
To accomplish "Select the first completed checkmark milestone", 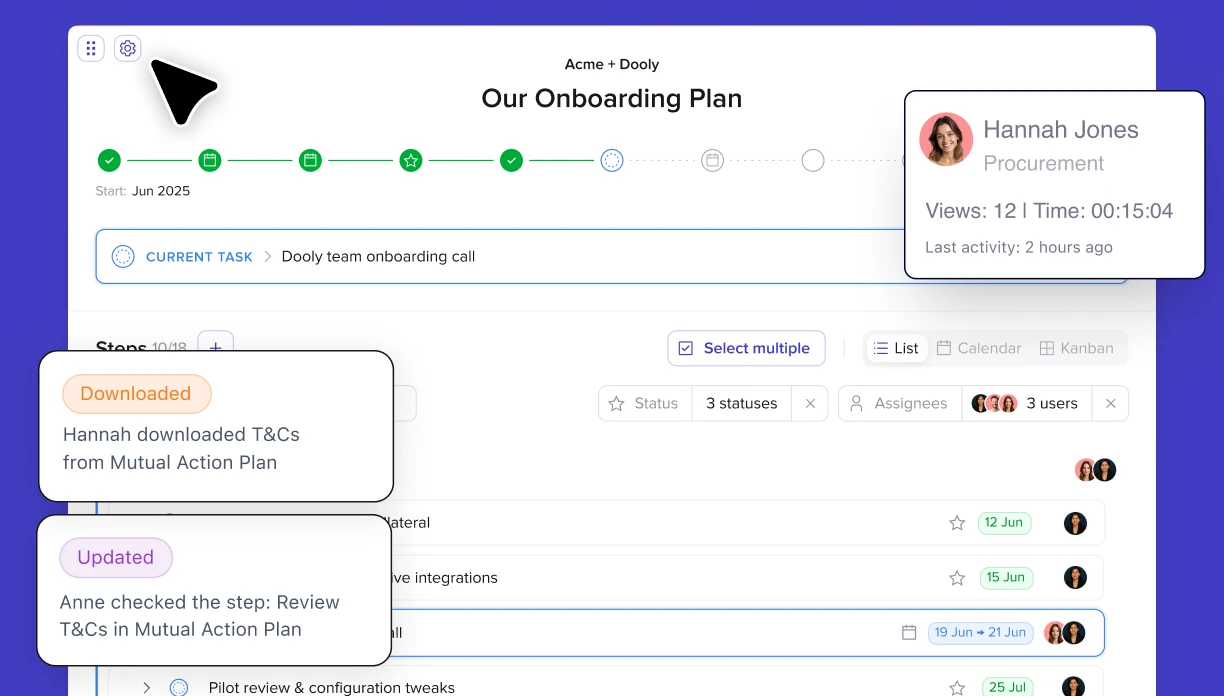I will [x=109, y=160].
